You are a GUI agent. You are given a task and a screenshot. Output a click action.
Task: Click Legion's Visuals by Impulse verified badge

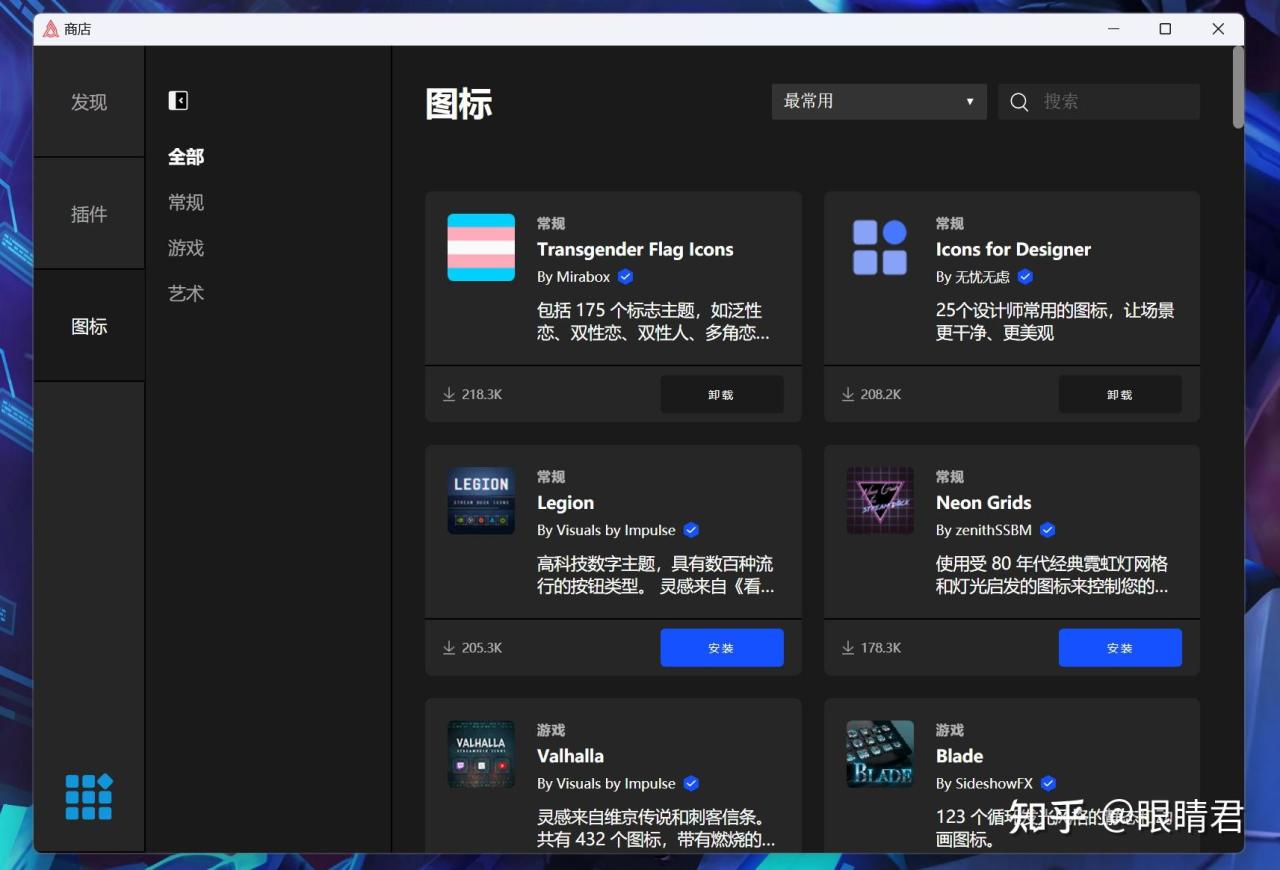[x=691, y=530]
